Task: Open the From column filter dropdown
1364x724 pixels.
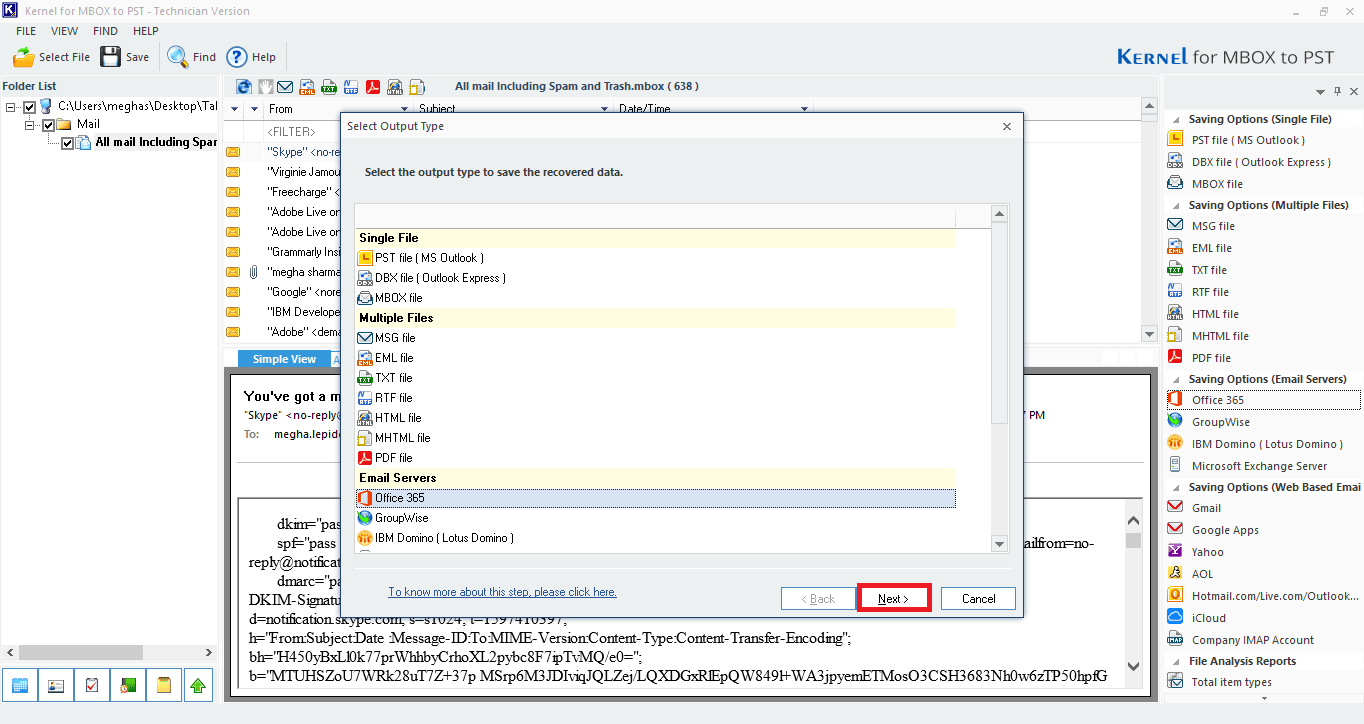Action: [x=405, y=109]
